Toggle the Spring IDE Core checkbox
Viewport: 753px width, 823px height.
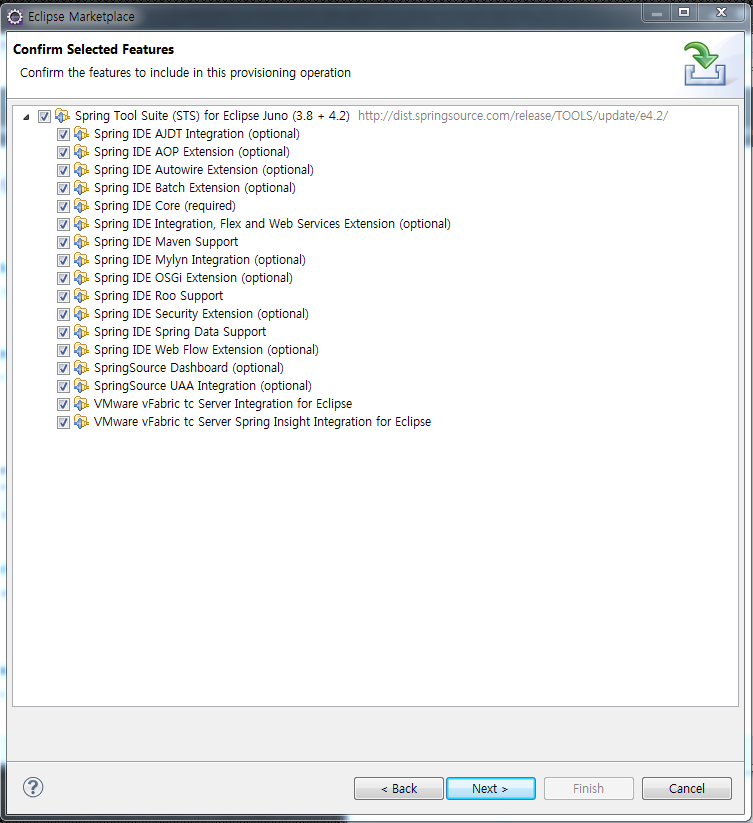63,206
